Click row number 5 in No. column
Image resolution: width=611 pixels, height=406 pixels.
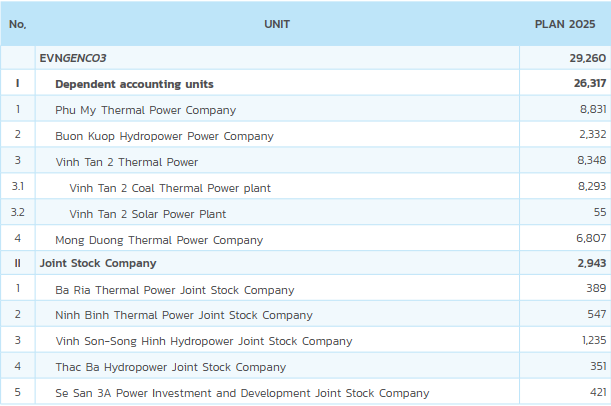pyautogui.click(x=18, y=392)
